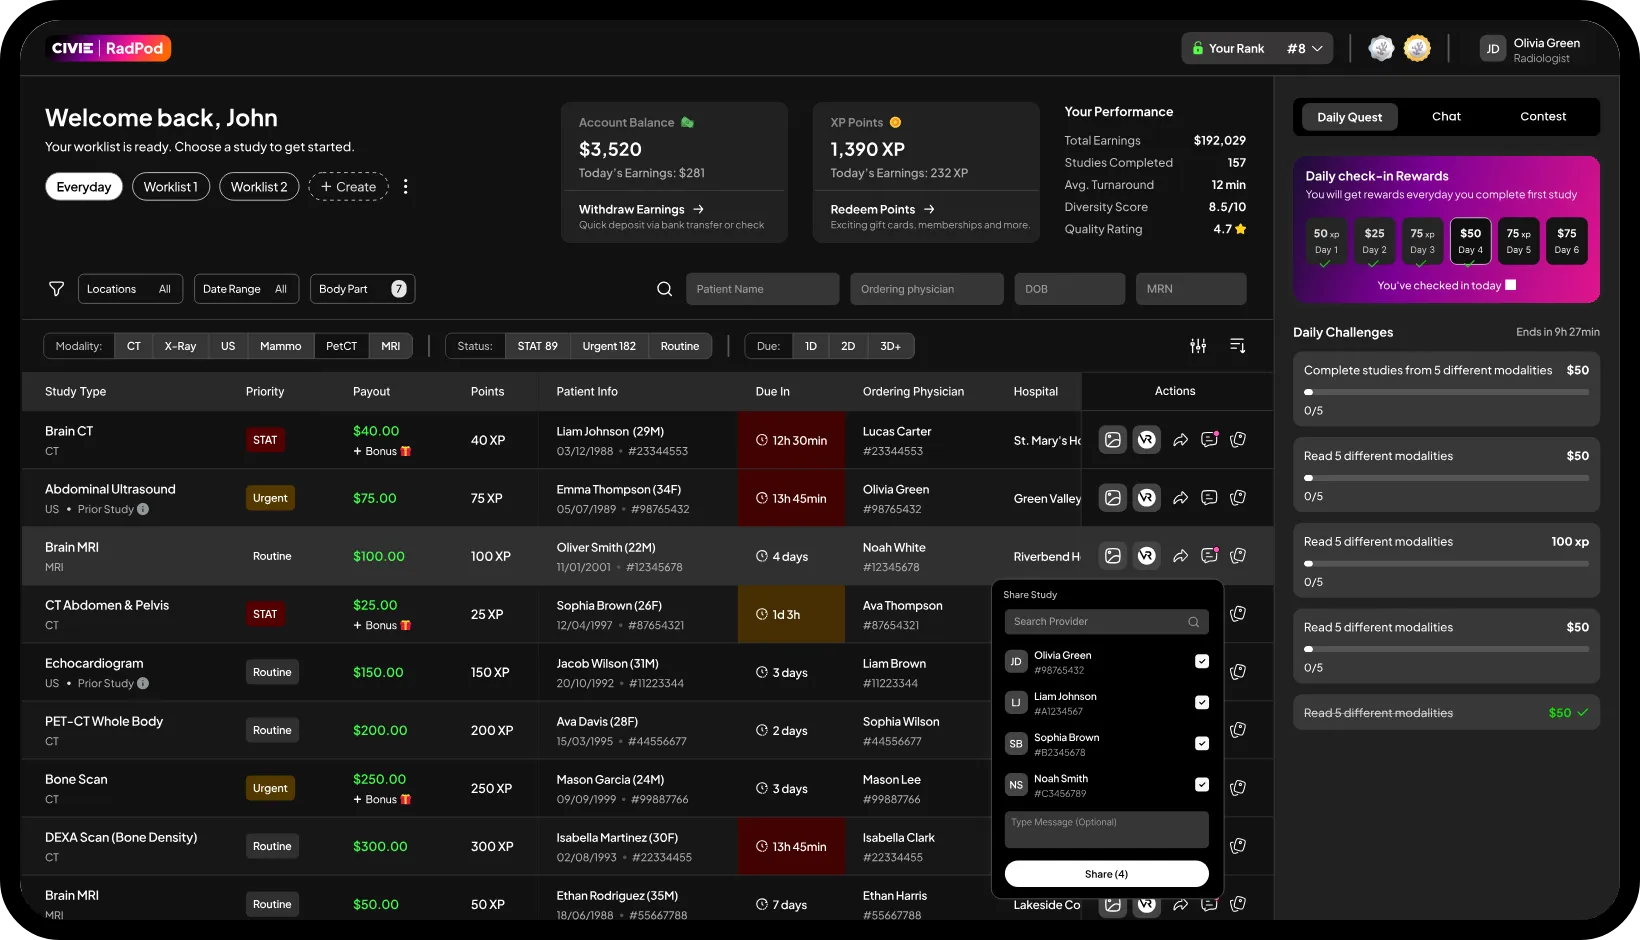Click the filter funnel icon
1640x940 pixels.
[x=57, y=289]
